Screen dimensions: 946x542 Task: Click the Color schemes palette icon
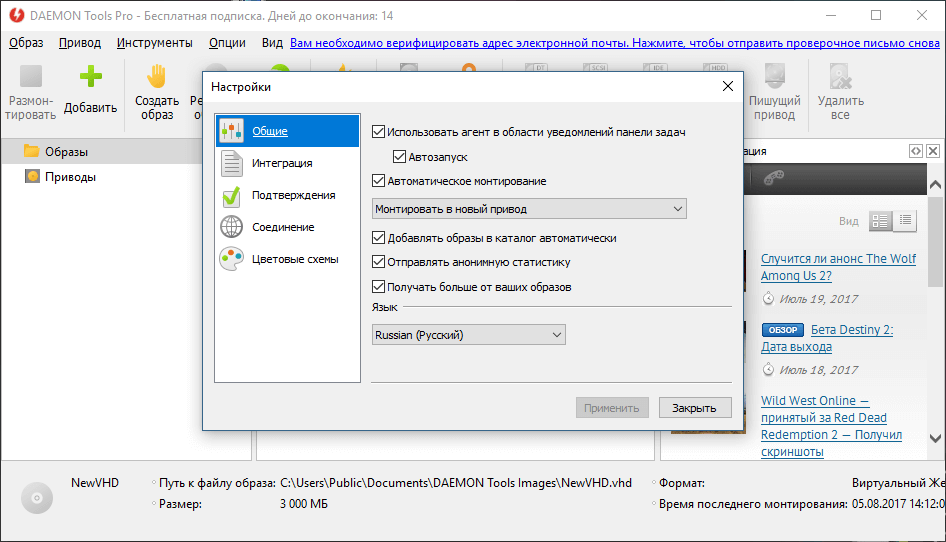coord(232,259)
